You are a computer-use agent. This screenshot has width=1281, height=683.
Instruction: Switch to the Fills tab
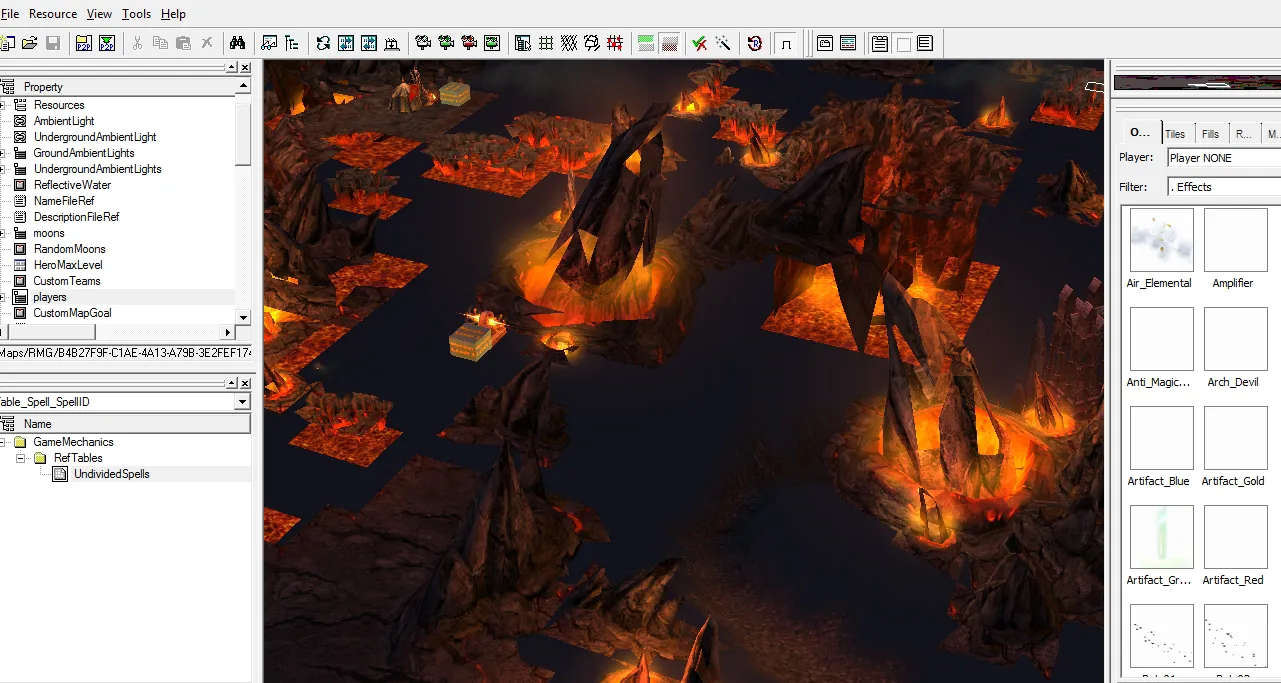coord(1210,134)
